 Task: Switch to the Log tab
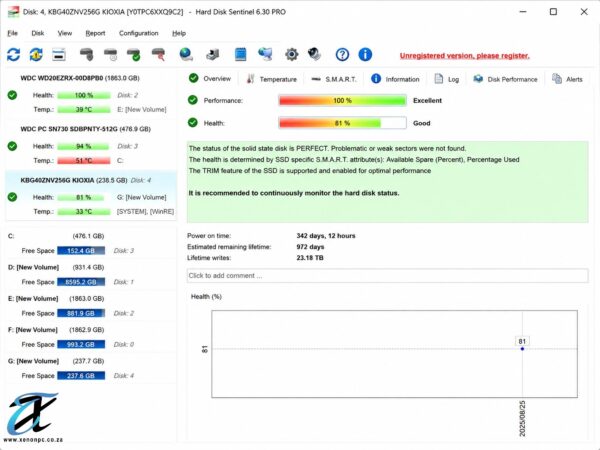pyautogui.click(x=447, y=79)
